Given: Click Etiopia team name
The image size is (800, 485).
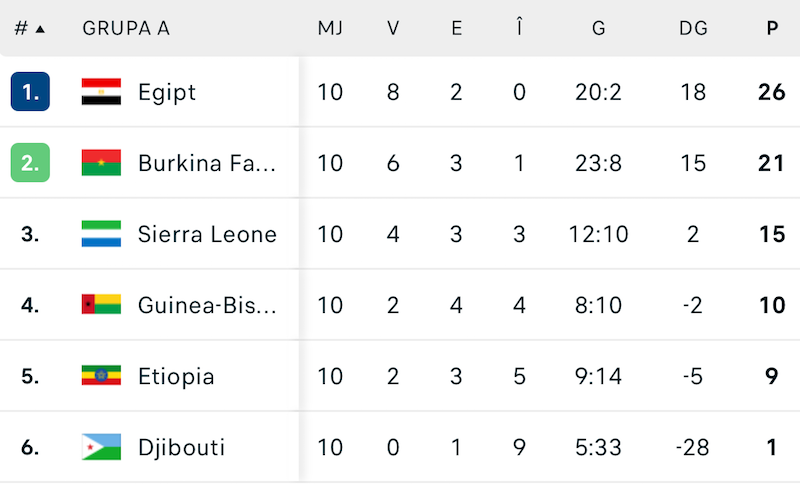Looking at the screenshot, I should [x=176, y=376].
